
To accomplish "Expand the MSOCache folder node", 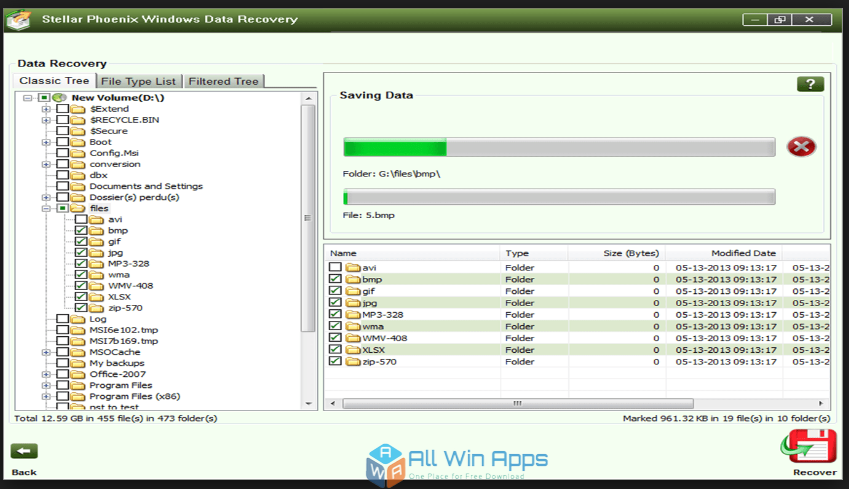I will coord(46,352).
